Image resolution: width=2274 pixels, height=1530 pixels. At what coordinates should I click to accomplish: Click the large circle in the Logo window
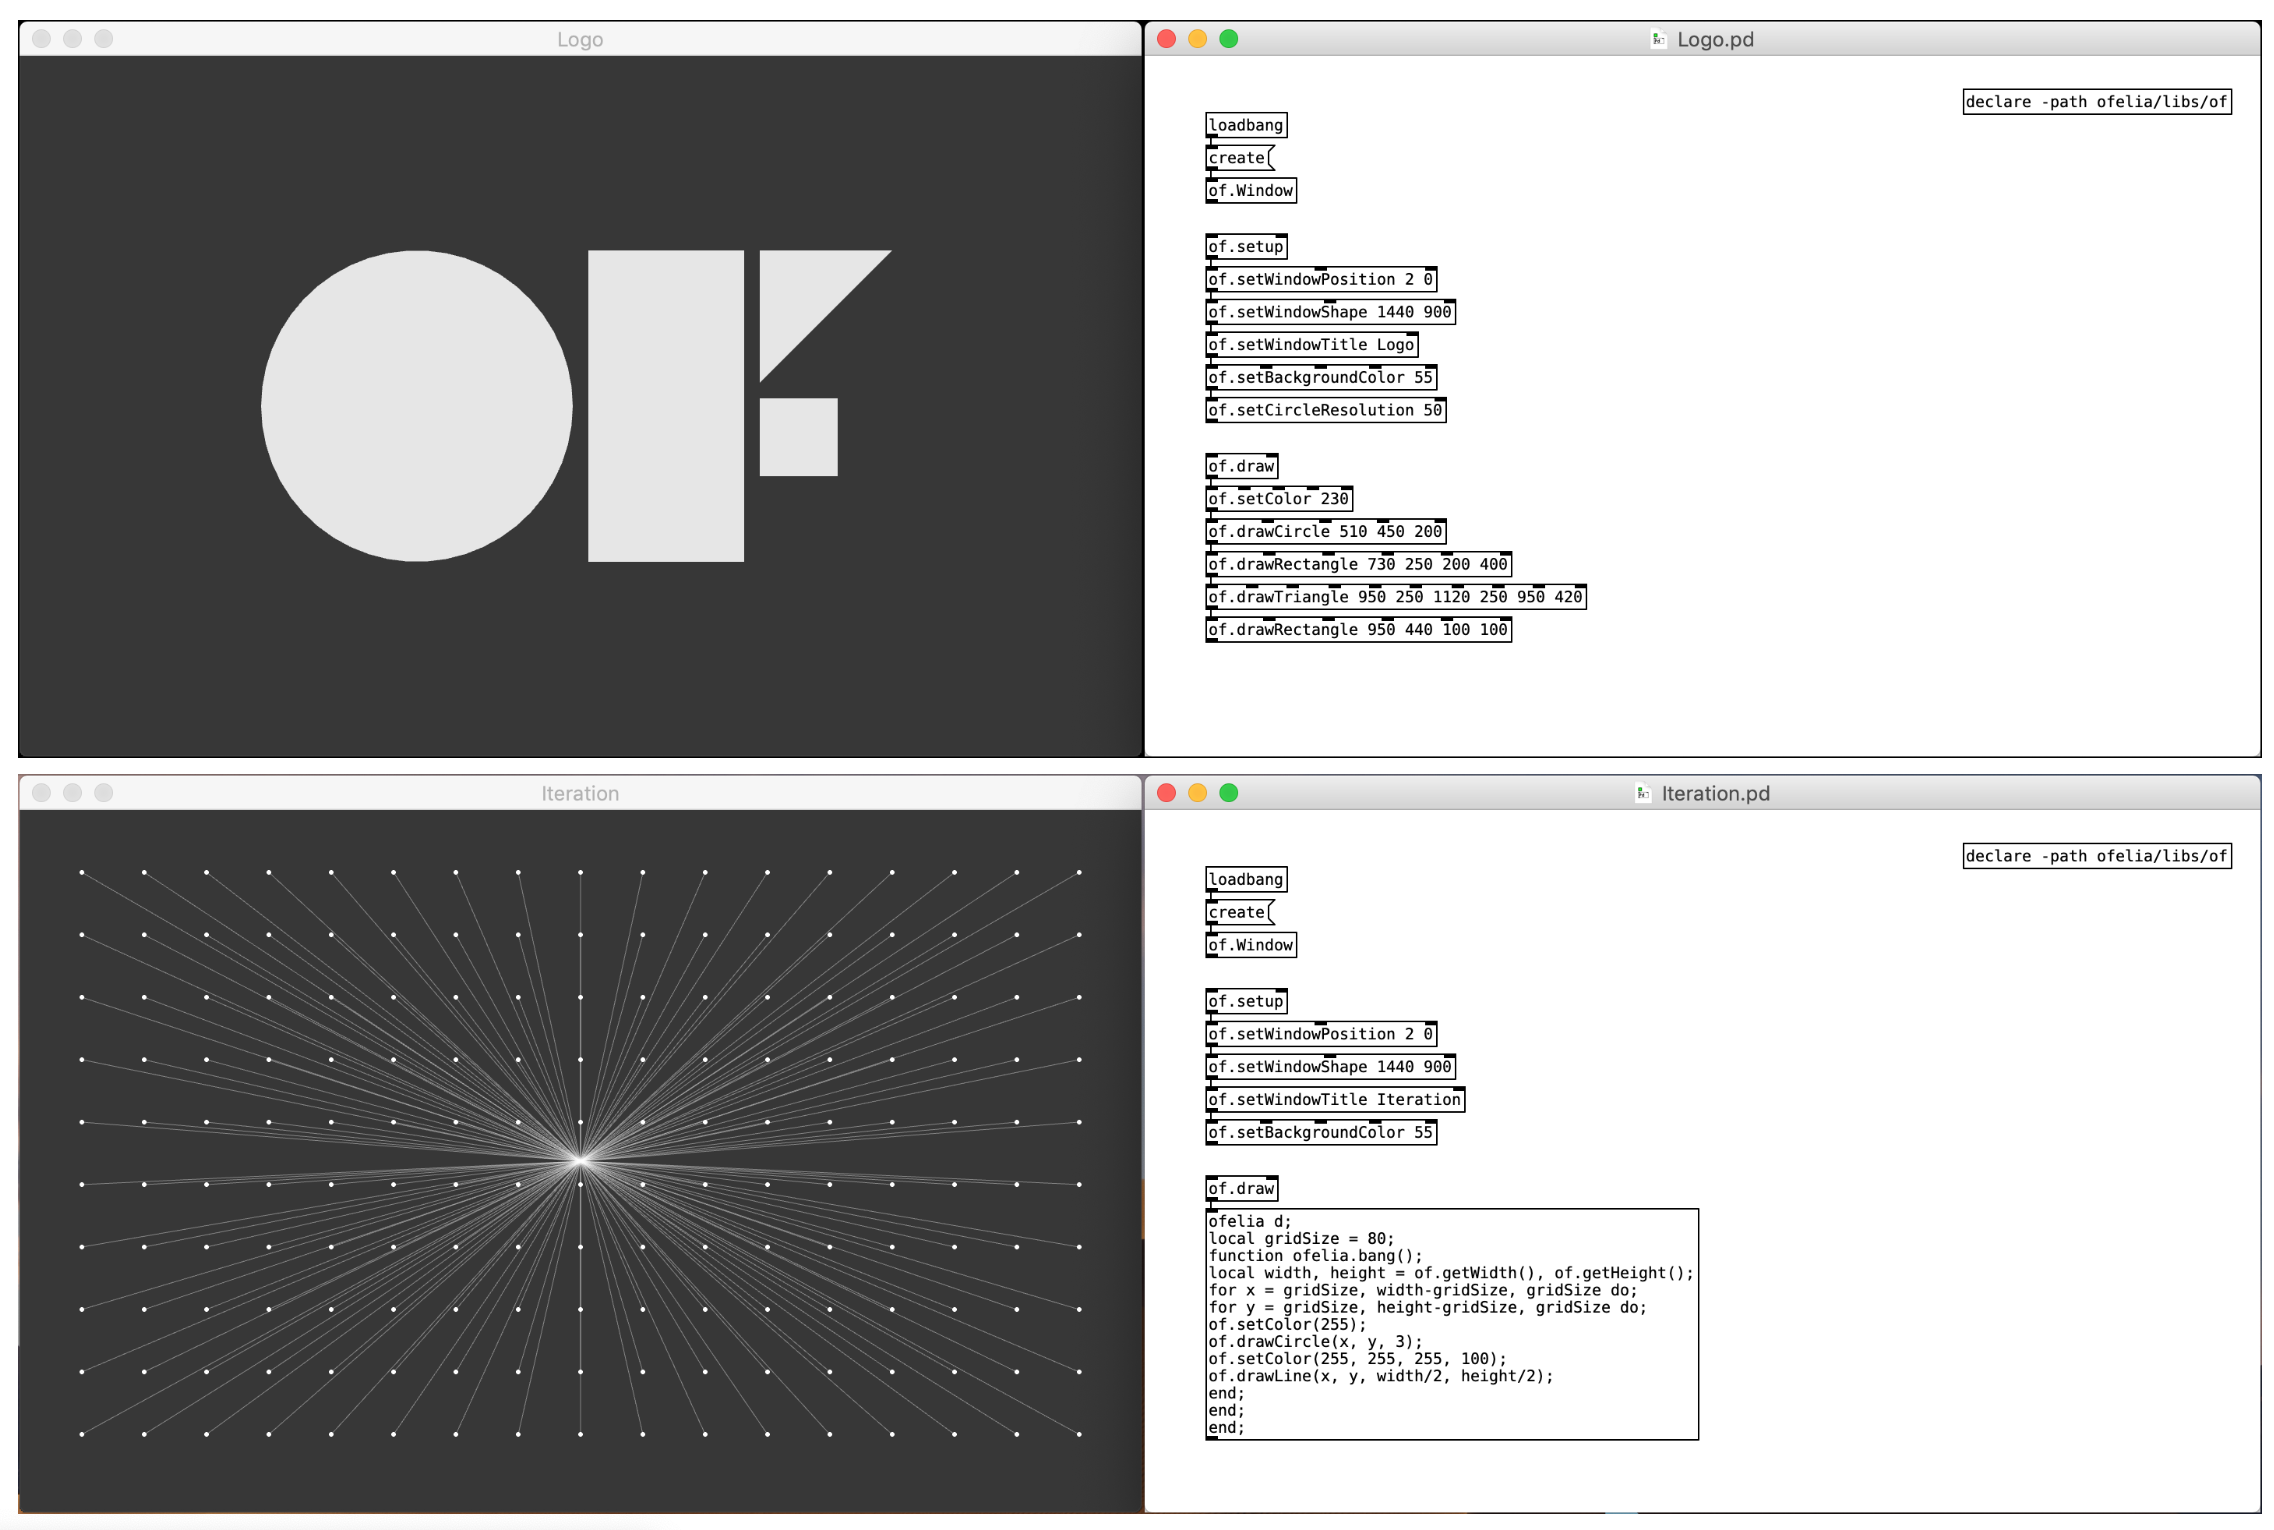pyautogui.click(x=417, y=406)
